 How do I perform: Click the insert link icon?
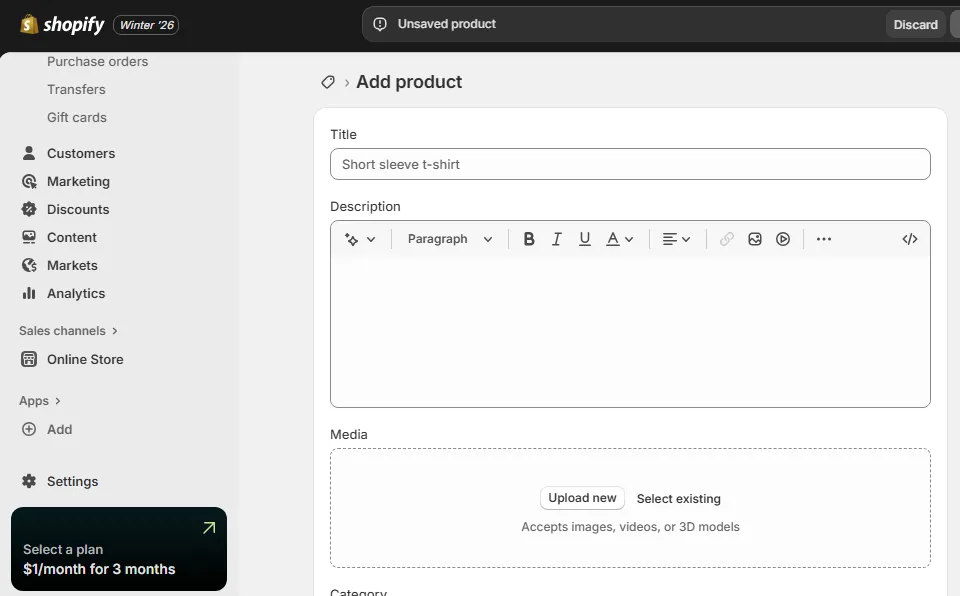click(727, 238)
